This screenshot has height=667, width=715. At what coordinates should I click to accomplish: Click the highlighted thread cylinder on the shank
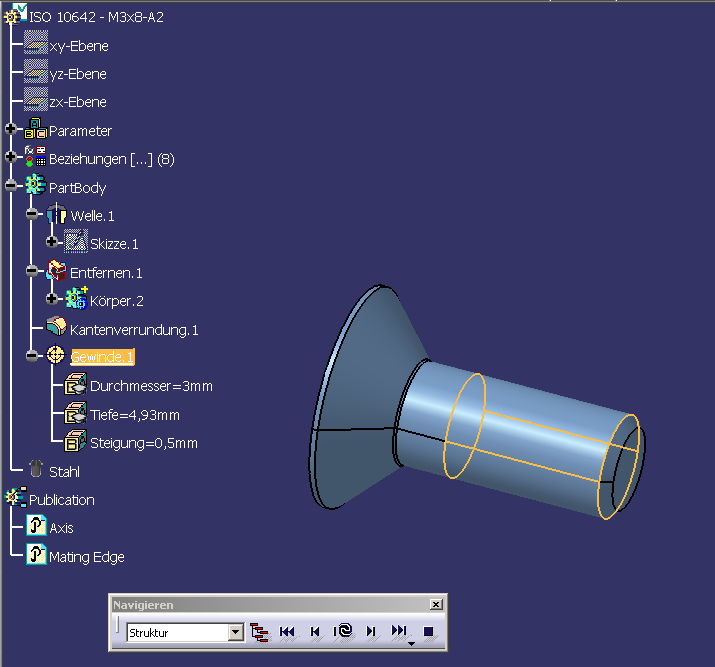tap(543, 445)
